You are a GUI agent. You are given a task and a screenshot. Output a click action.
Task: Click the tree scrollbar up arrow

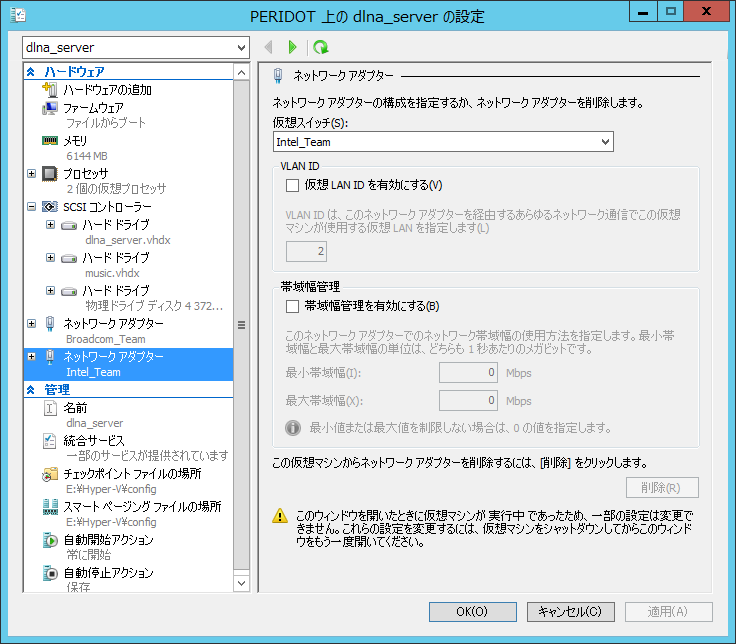(x=241, y=72)
